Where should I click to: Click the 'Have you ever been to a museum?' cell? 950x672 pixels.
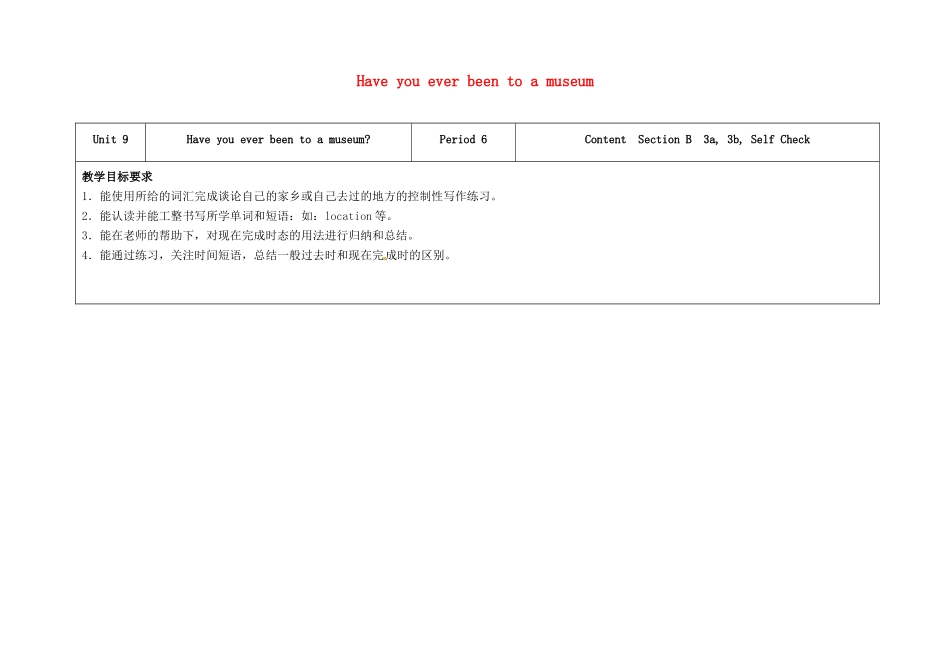point(278,142)
